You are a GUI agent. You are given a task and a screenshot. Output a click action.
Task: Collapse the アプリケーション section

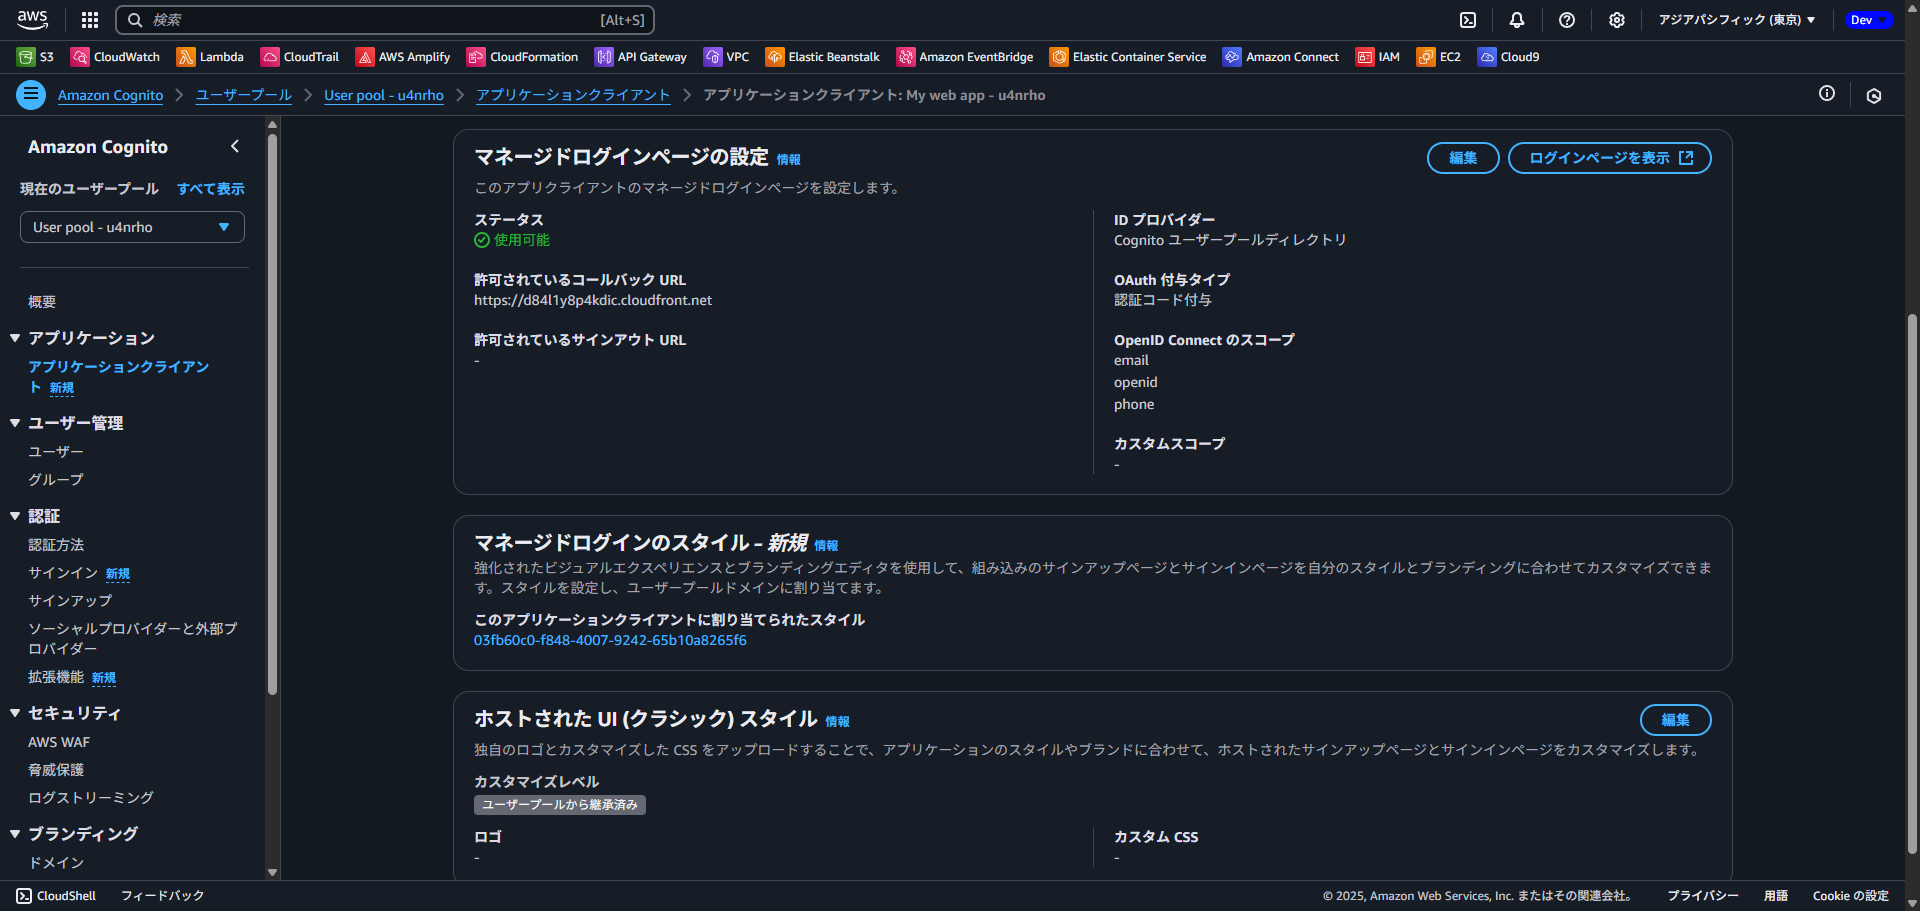pyautogui.click(x=15, y=338)
